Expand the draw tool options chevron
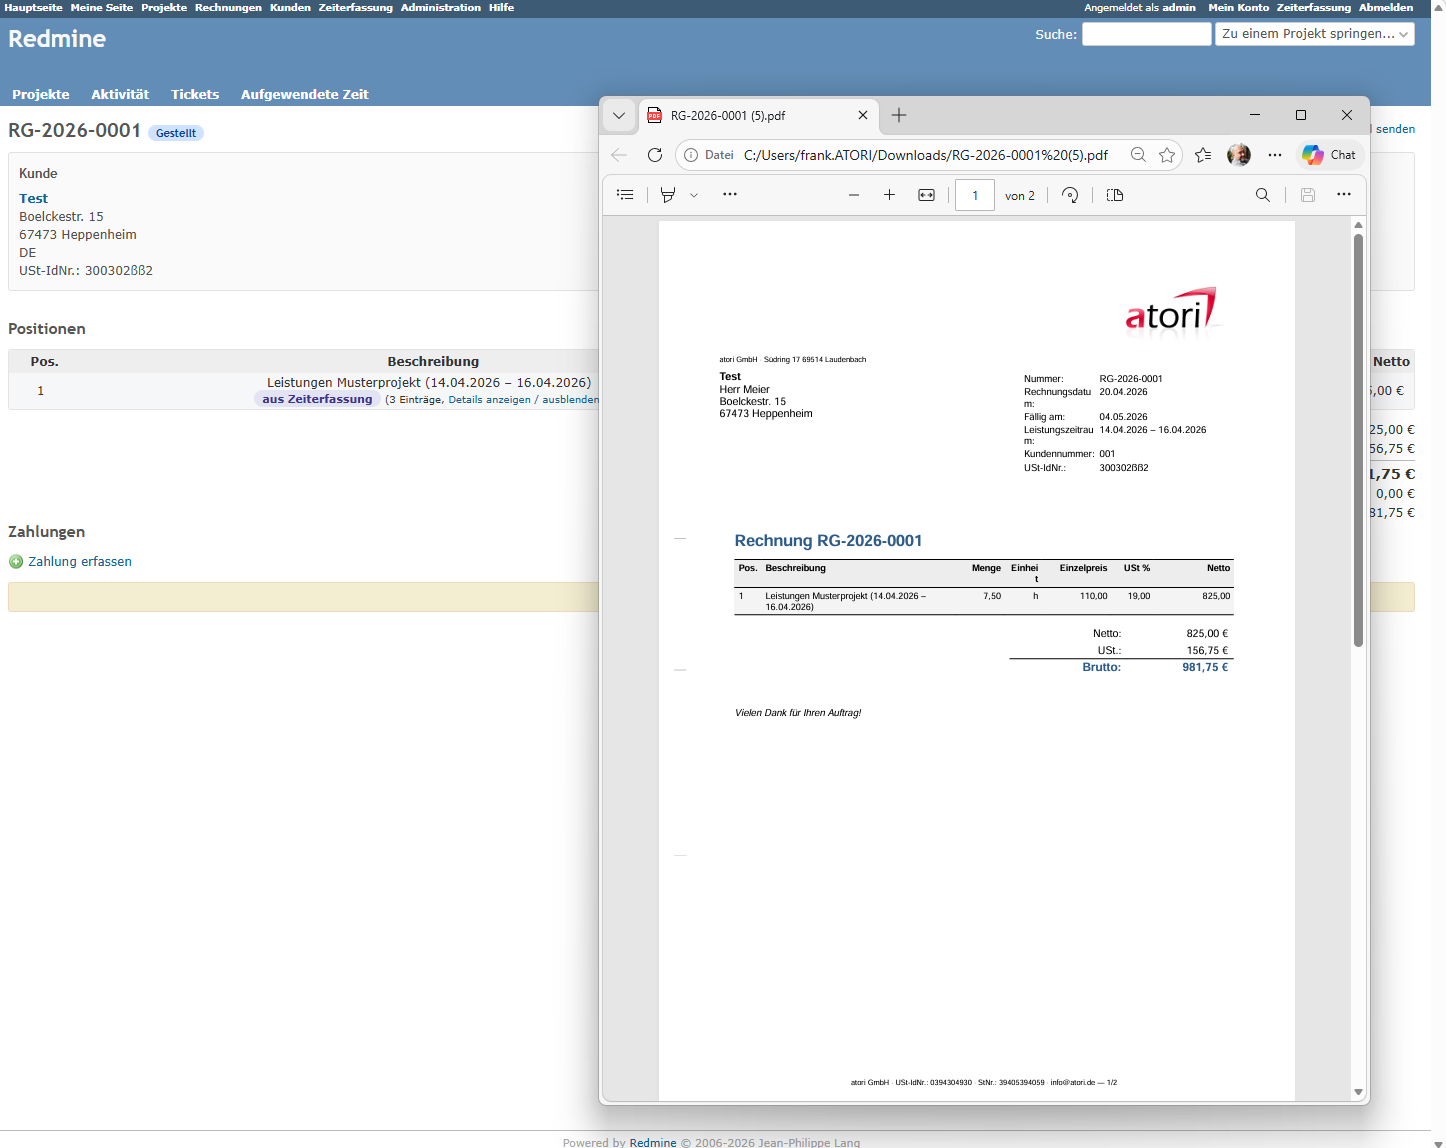Screen dimensions: 1446x1148 [x=693, y=194]
